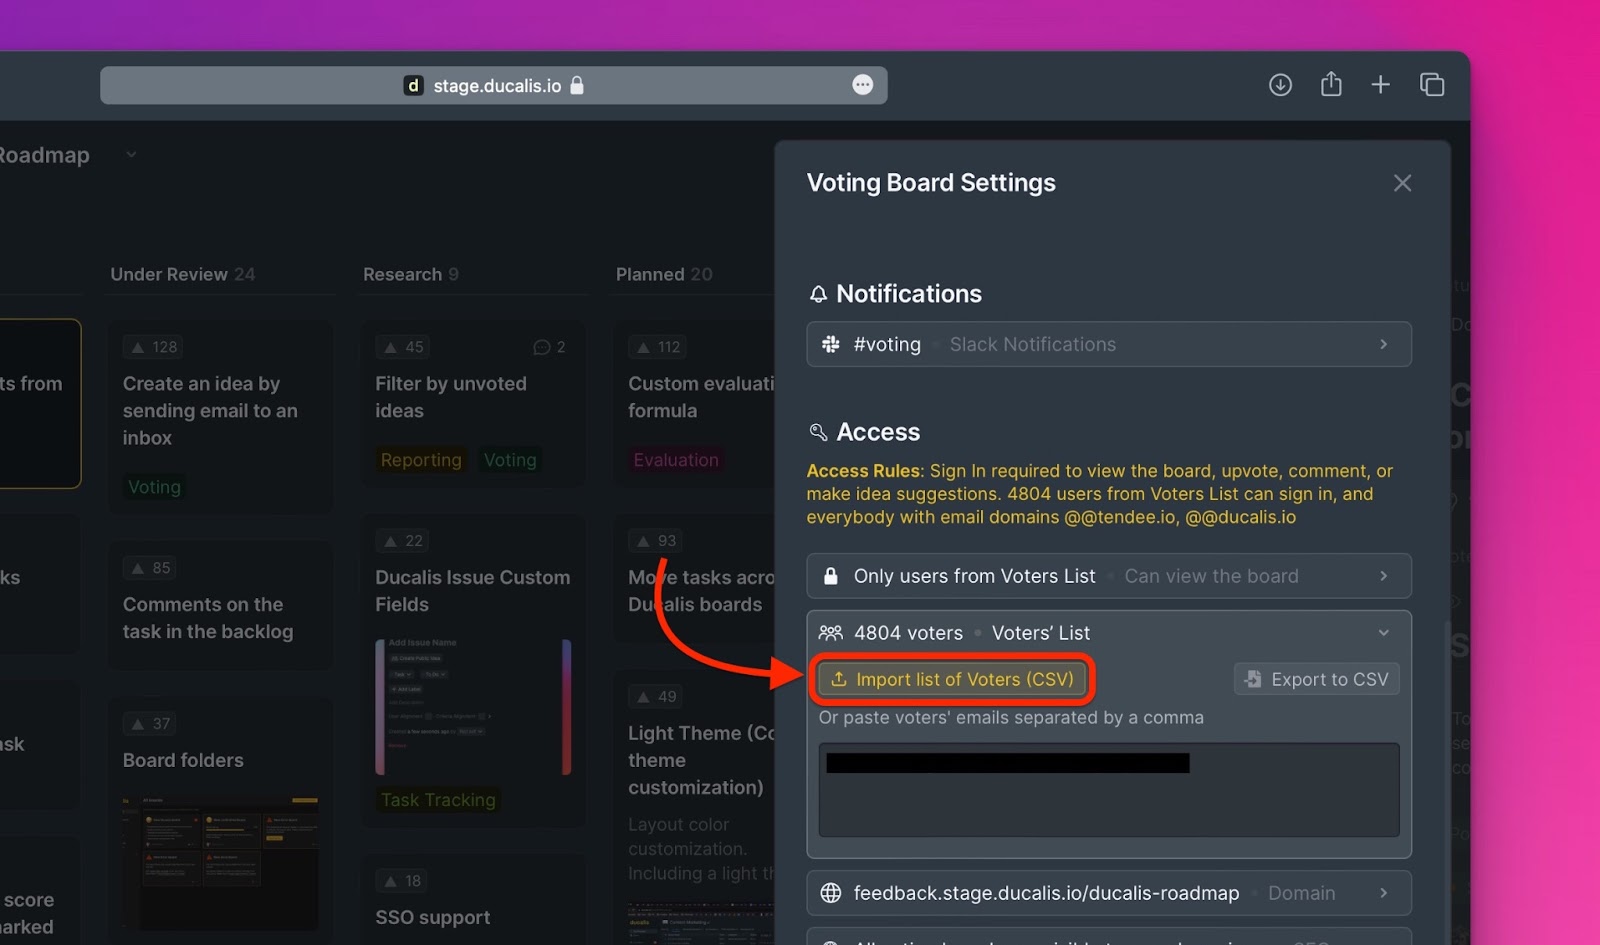Open the Safari share icon

pyautogui.click(x=1331, y=84)
